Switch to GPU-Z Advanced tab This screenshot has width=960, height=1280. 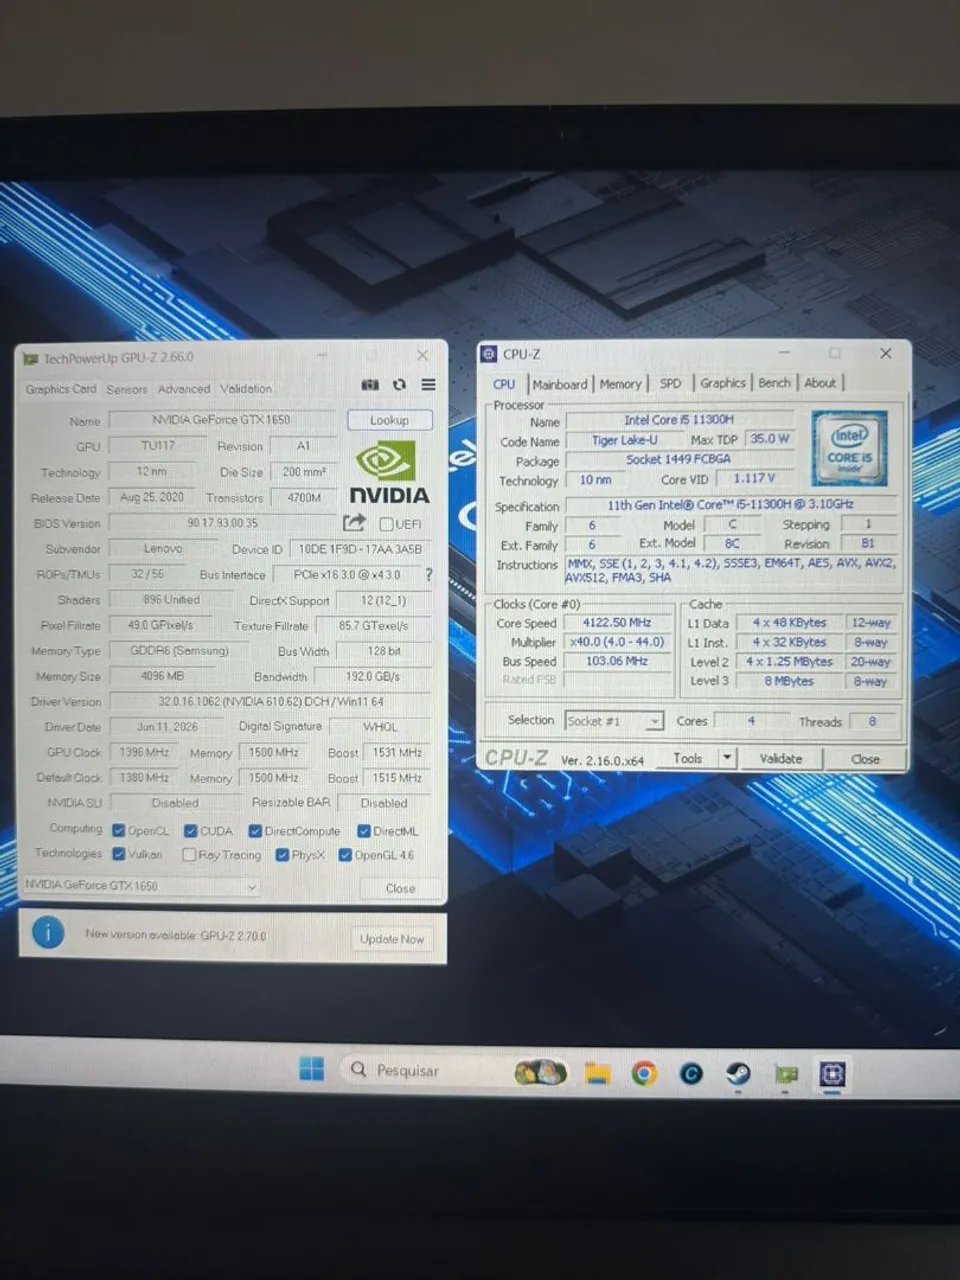[x=184, y=389]
